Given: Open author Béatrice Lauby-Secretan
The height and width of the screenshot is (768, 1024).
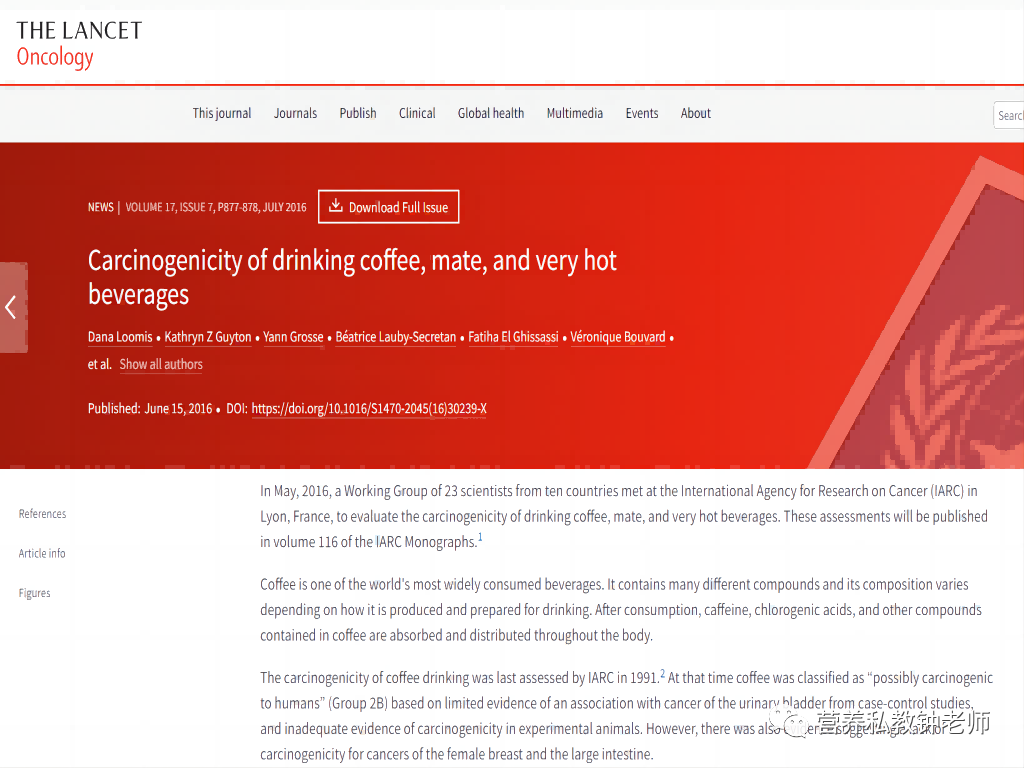Looking at the screenshot, I should coord(396,337).
